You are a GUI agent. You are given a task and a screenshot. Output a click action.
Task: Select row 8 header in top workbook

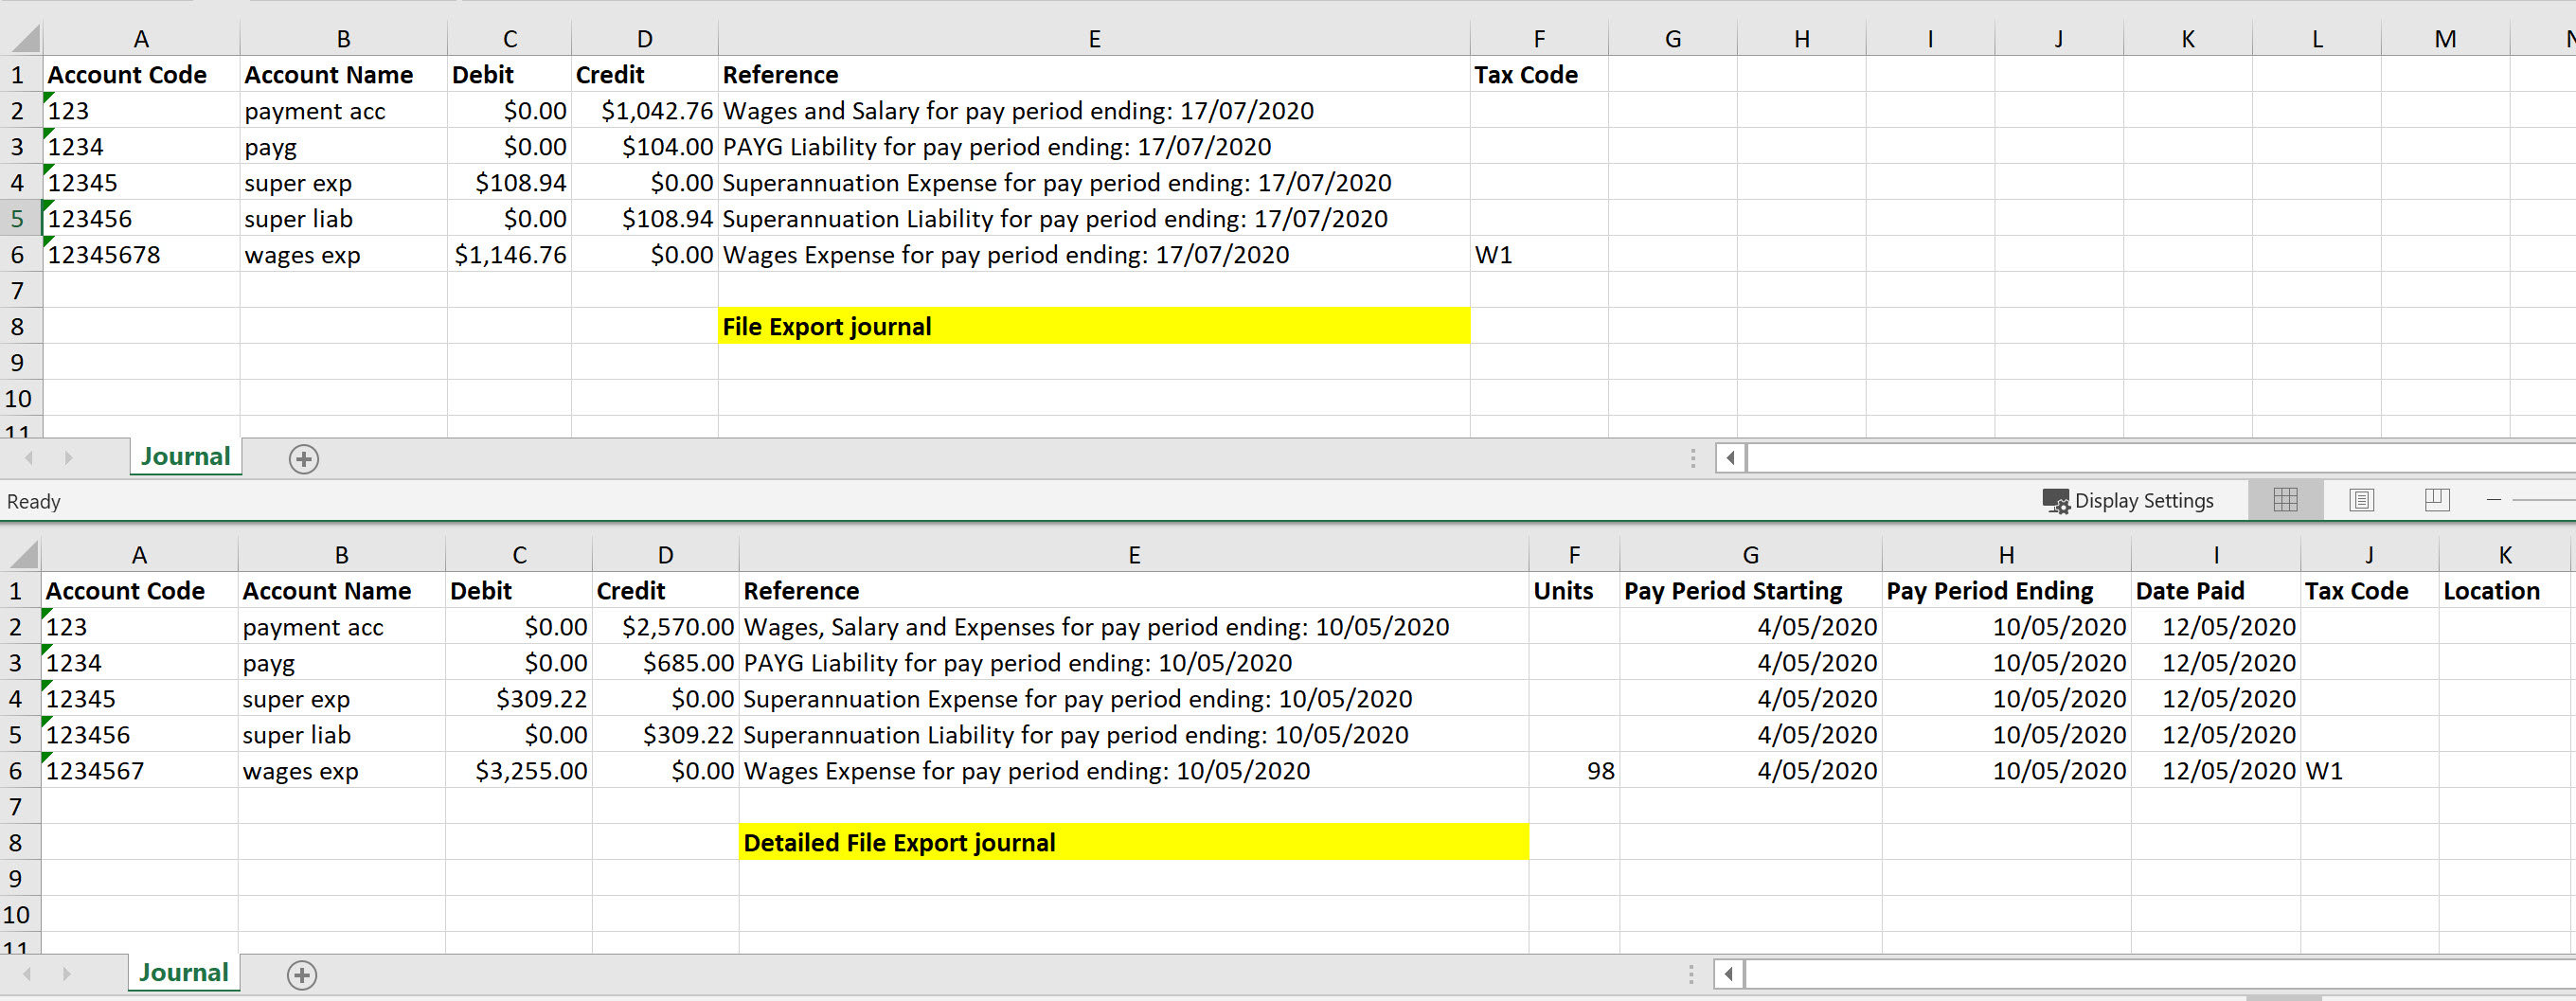(20, 326)
